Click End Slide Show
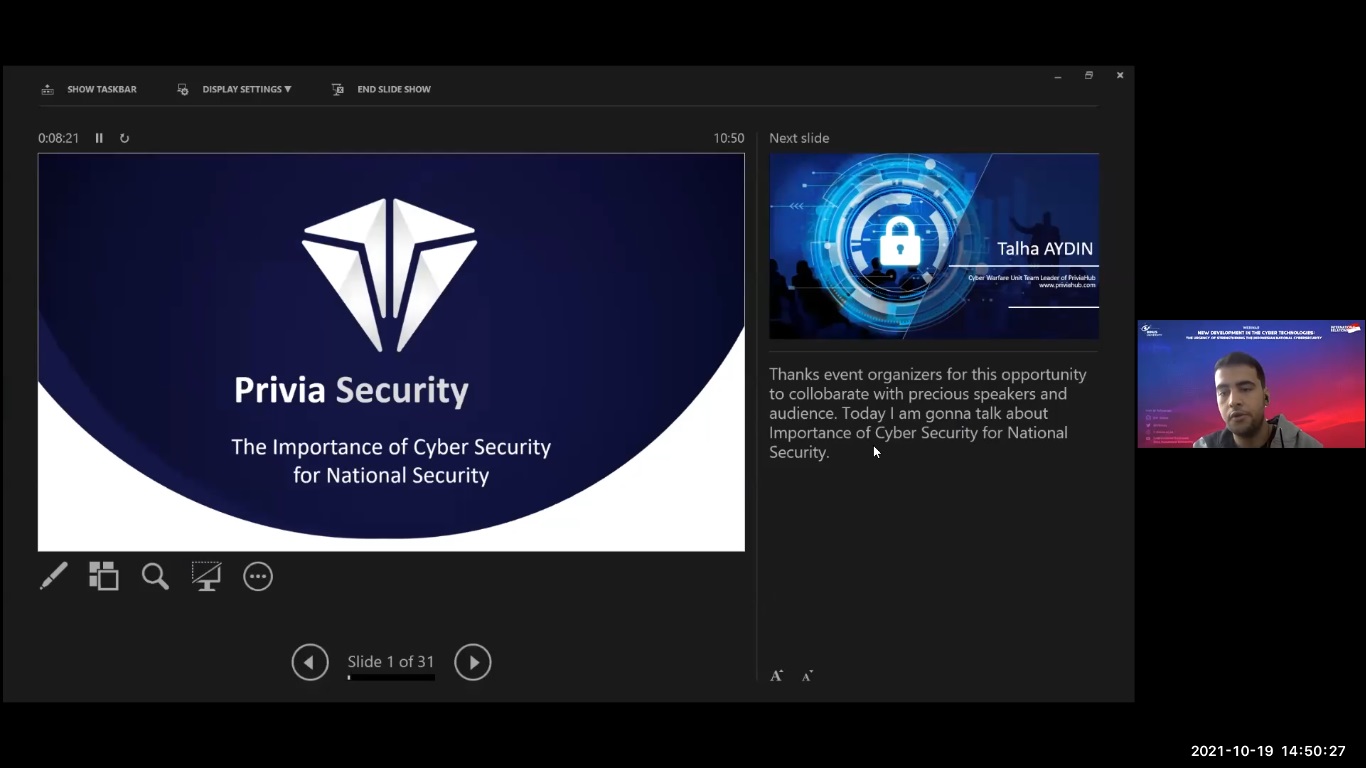Screen dimensions: 1366x768 [x=381, y=89]
